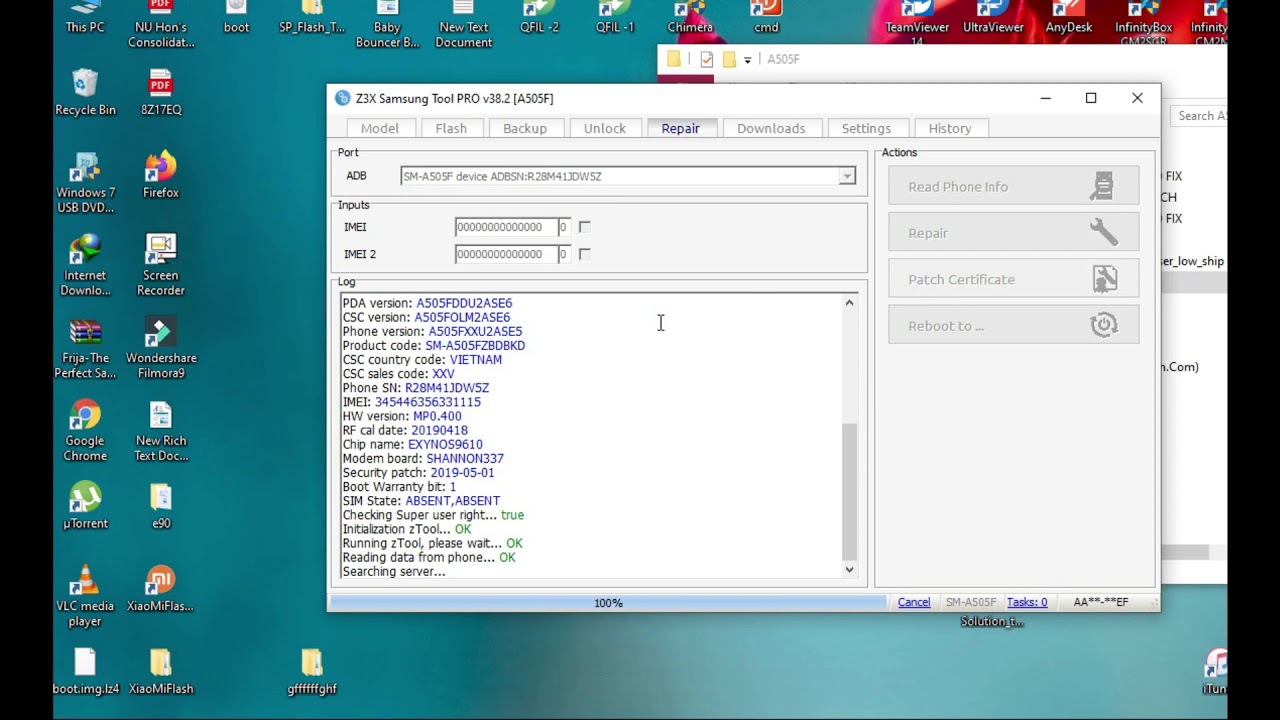Open the New Rich Text Document icon

pyautogui.click(x=161, y=431)
